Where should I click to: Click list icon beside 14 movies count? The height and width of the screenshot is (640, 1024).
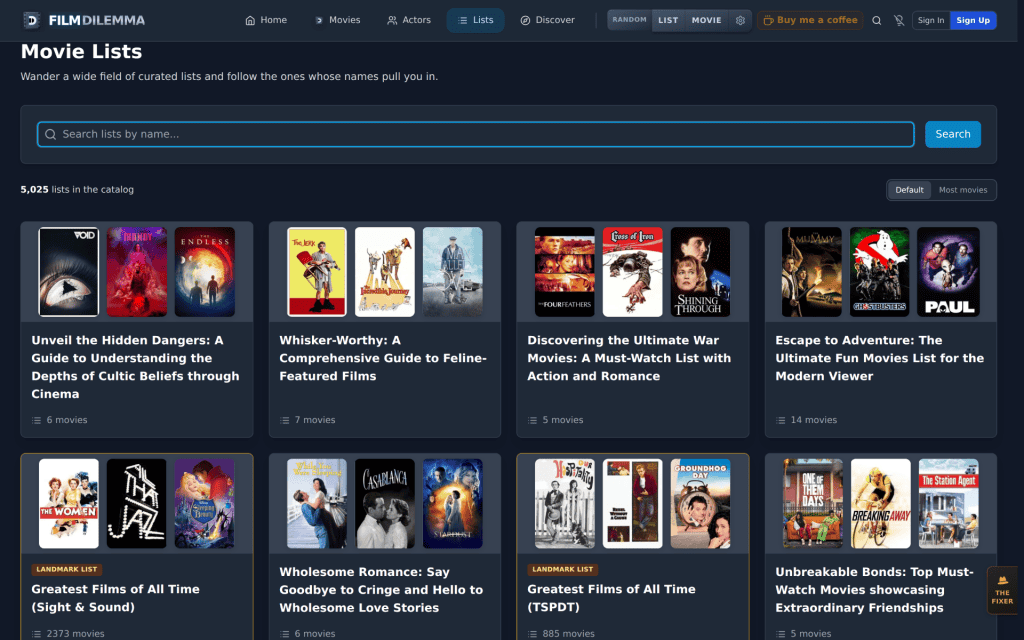pyautogui.click(x=780, y=420)
